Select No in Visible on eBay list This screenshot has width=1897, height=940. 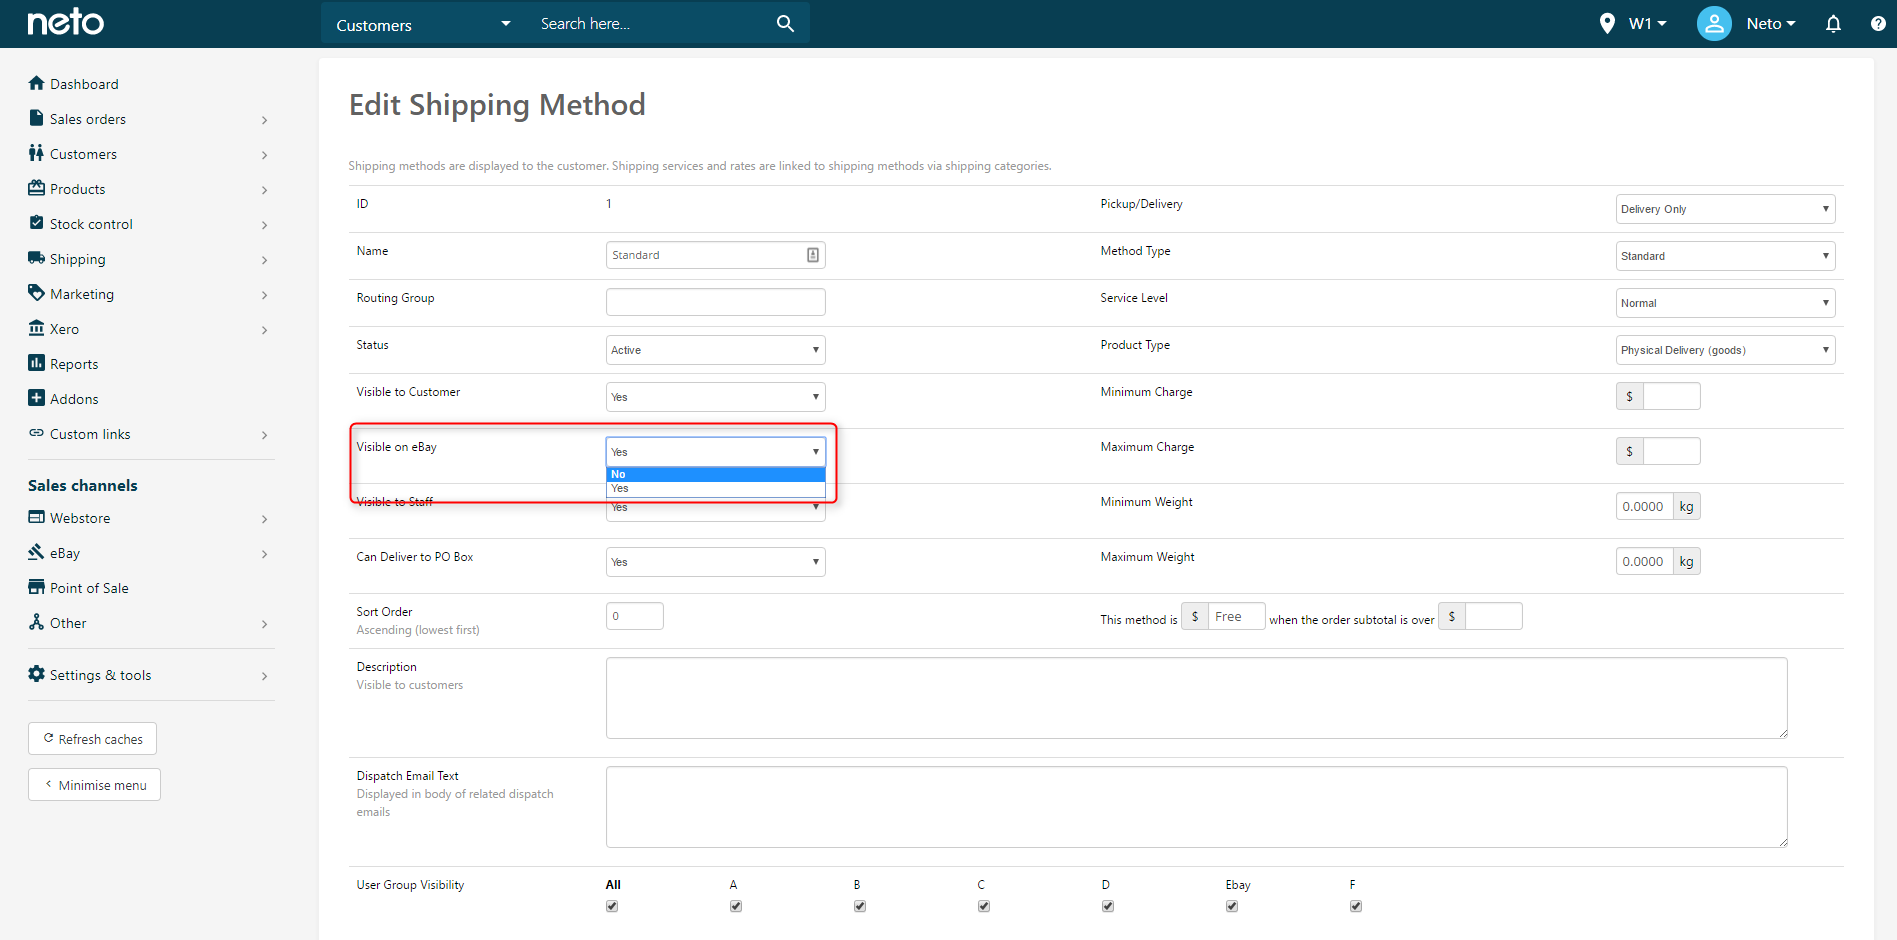click(x=715, y=474)
